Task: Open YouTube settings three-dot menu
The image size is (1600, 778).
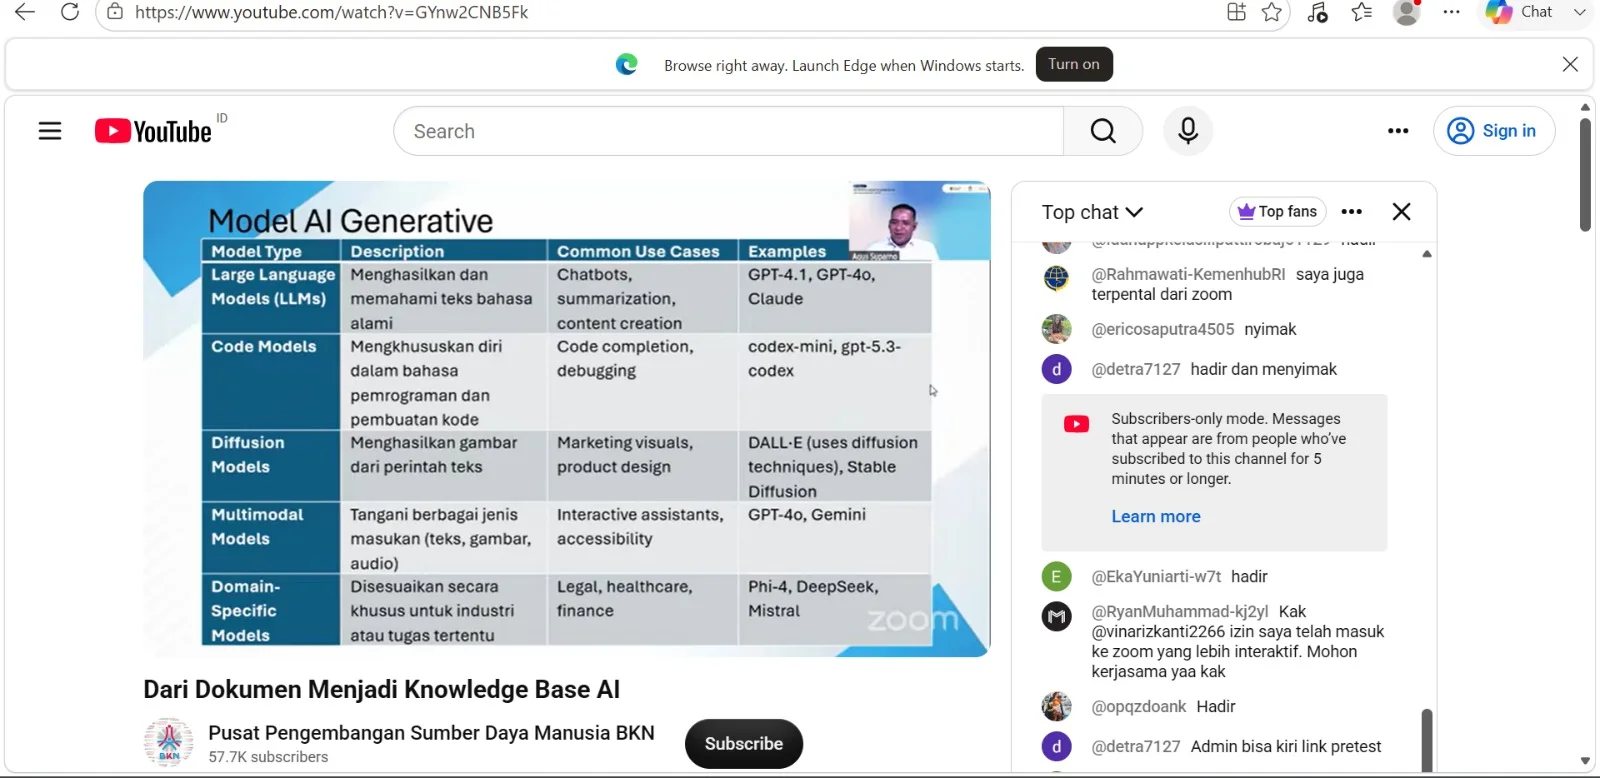Action: [1398, 131]
